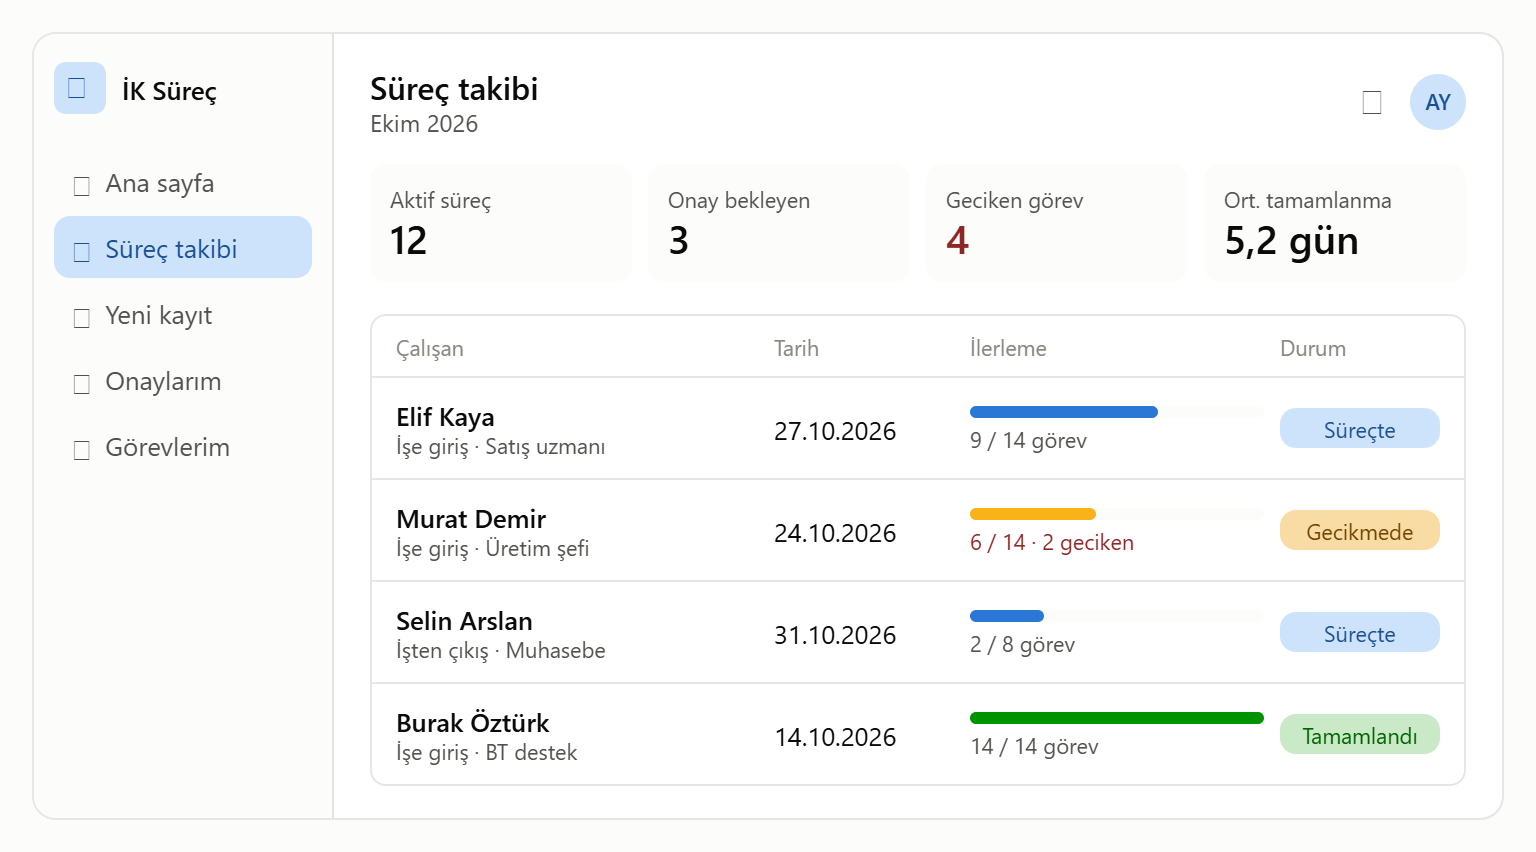Click Süreçte badge for Selin Arslan
This screenshot has height=852, width=1536.
[1360, 633]
